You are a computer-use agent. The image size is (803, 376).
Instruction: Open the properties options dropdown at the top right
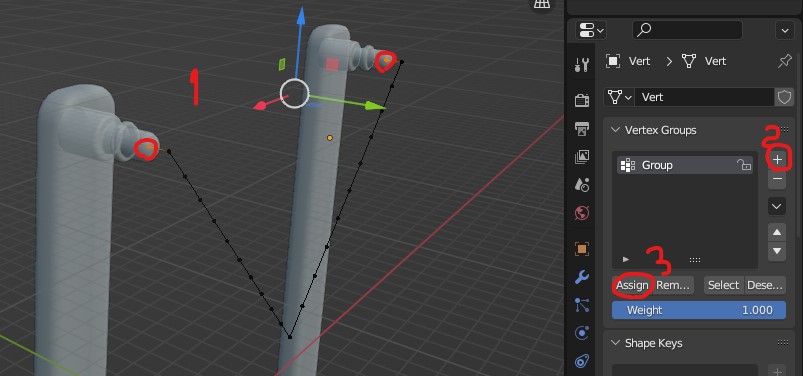pyautogui.click(x=785, y=31)
